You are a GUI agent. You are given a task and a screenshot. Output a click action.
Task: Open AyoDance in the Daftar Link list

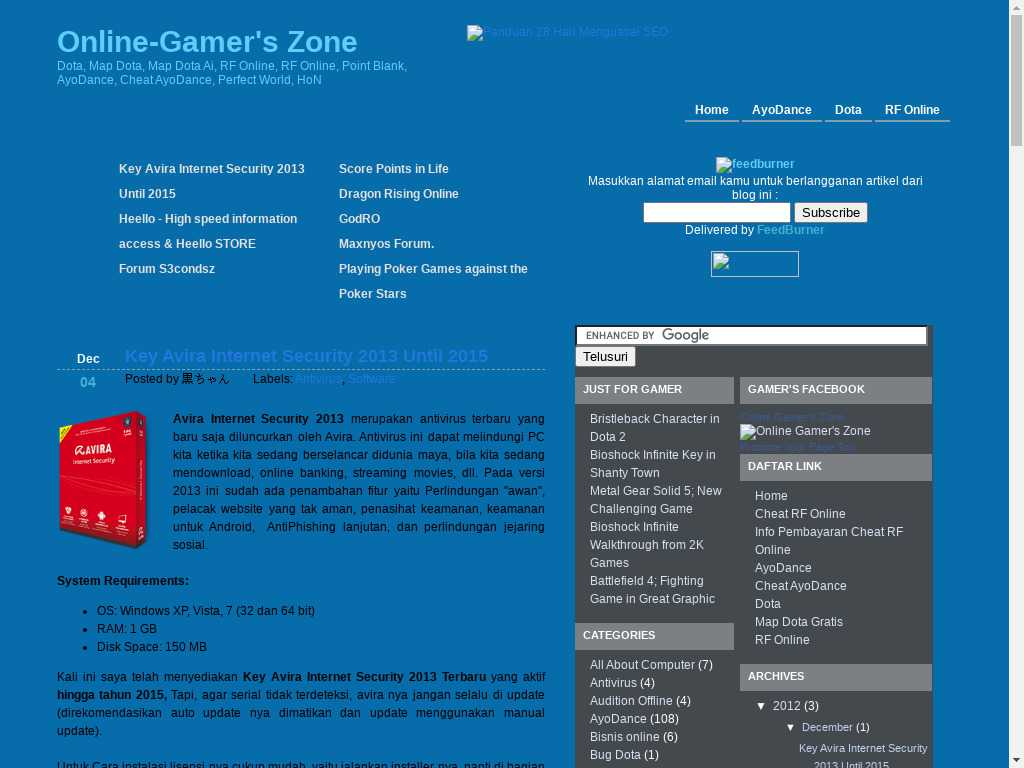(783, 568)
